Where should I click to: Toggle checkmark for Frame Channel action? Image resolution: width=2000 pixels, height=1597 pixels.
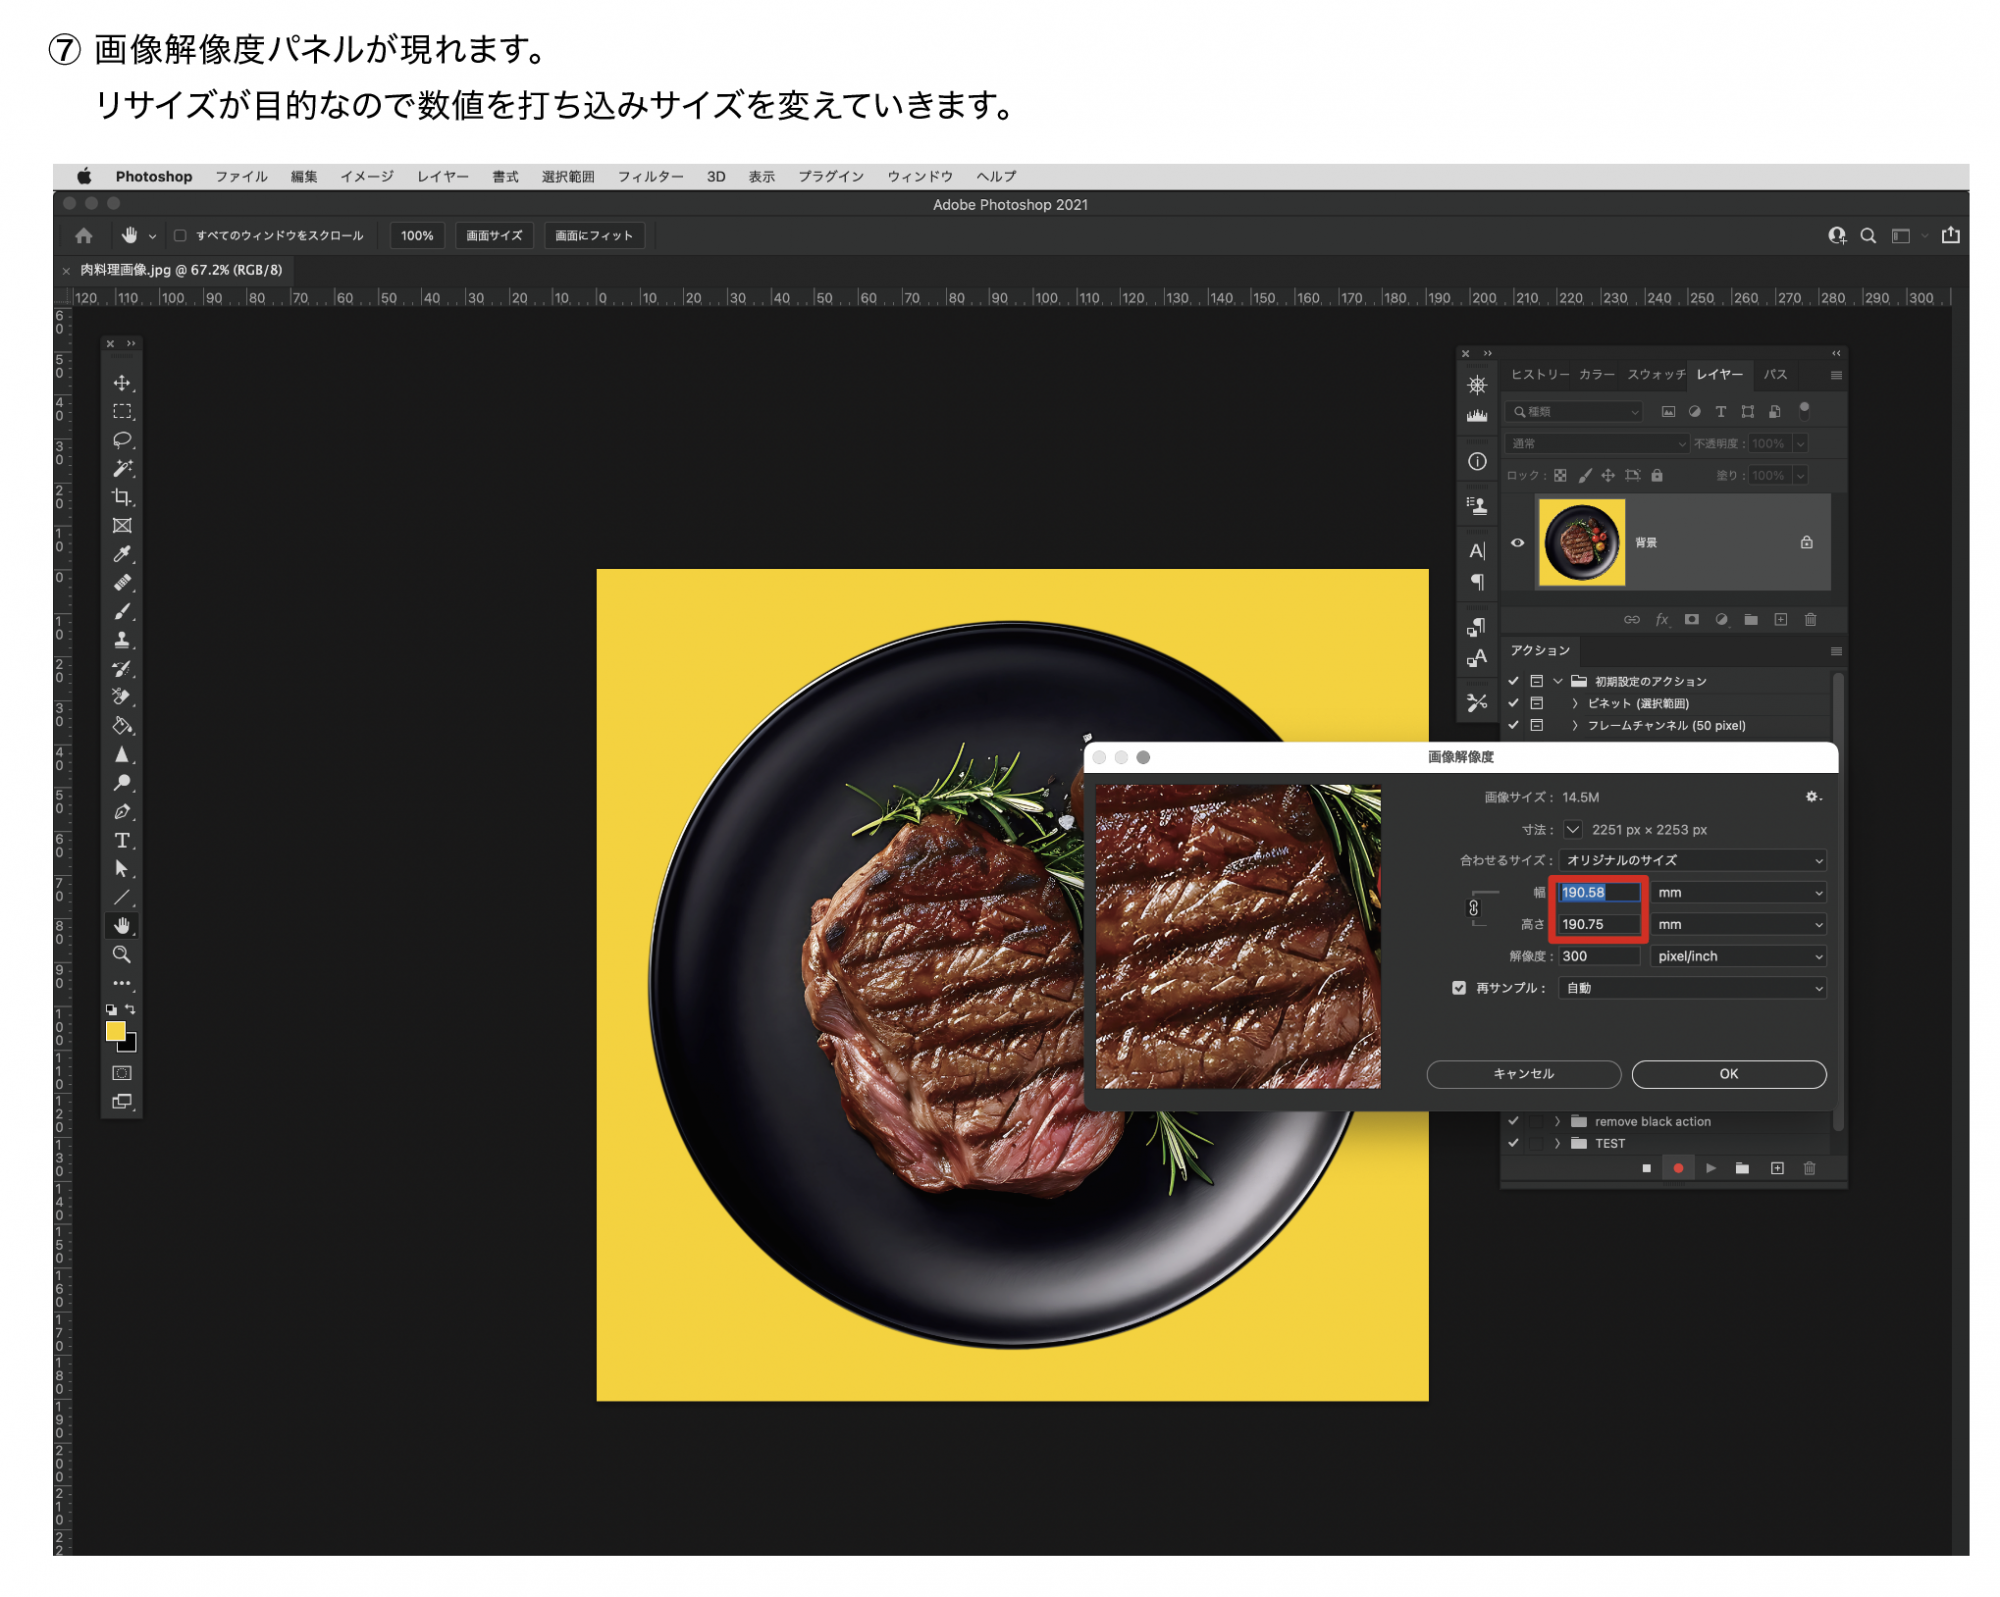pyautogui.click(x=1513, y=725)
